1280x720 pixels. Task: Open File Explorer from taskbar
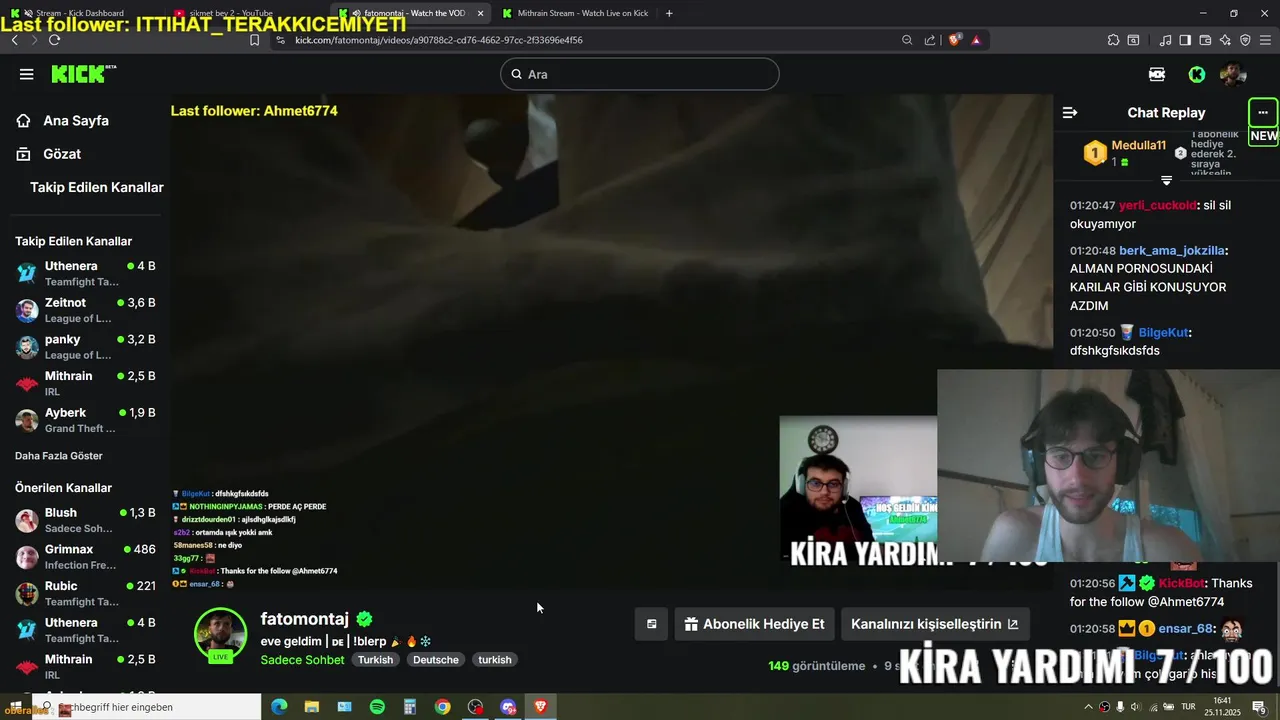click(x=312, y=707)
